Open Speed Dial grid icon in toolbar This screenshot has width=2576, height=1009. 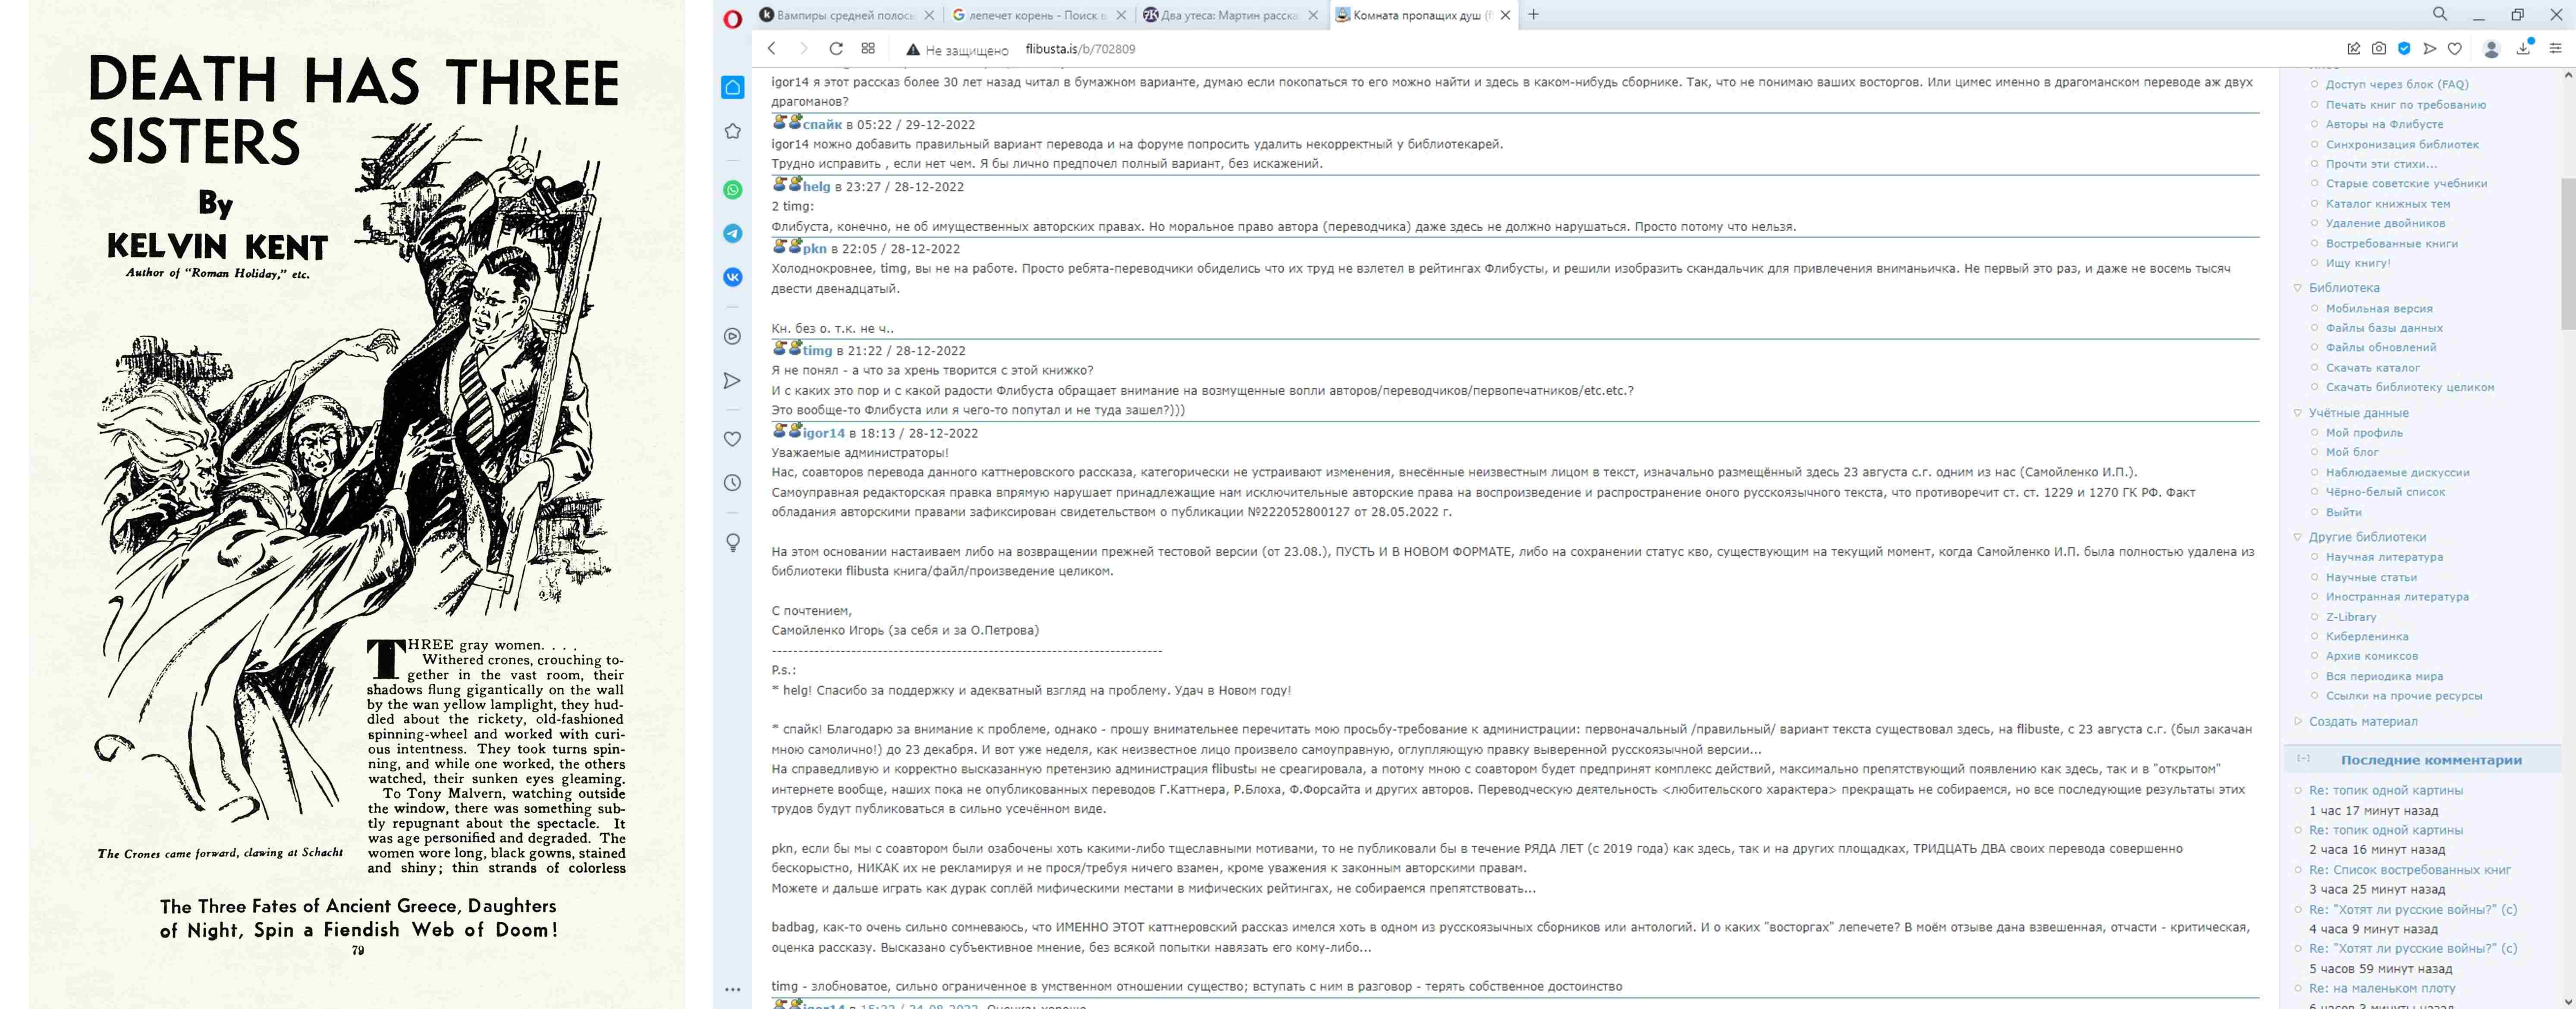pos(868,48)
